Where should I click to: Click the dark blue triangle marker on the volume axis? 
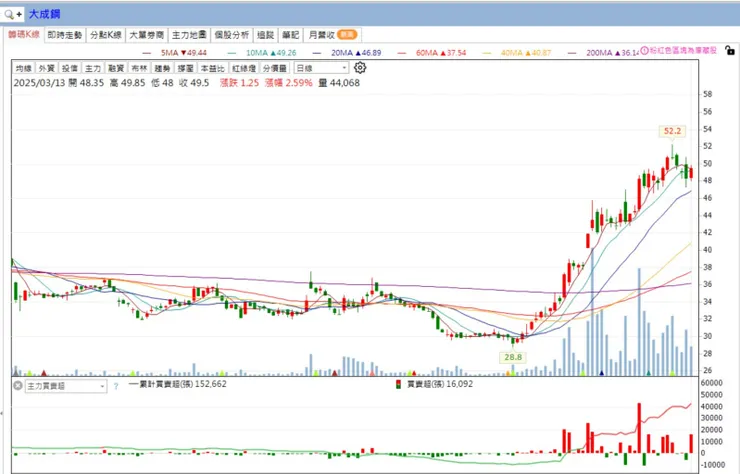click(601, 372)
